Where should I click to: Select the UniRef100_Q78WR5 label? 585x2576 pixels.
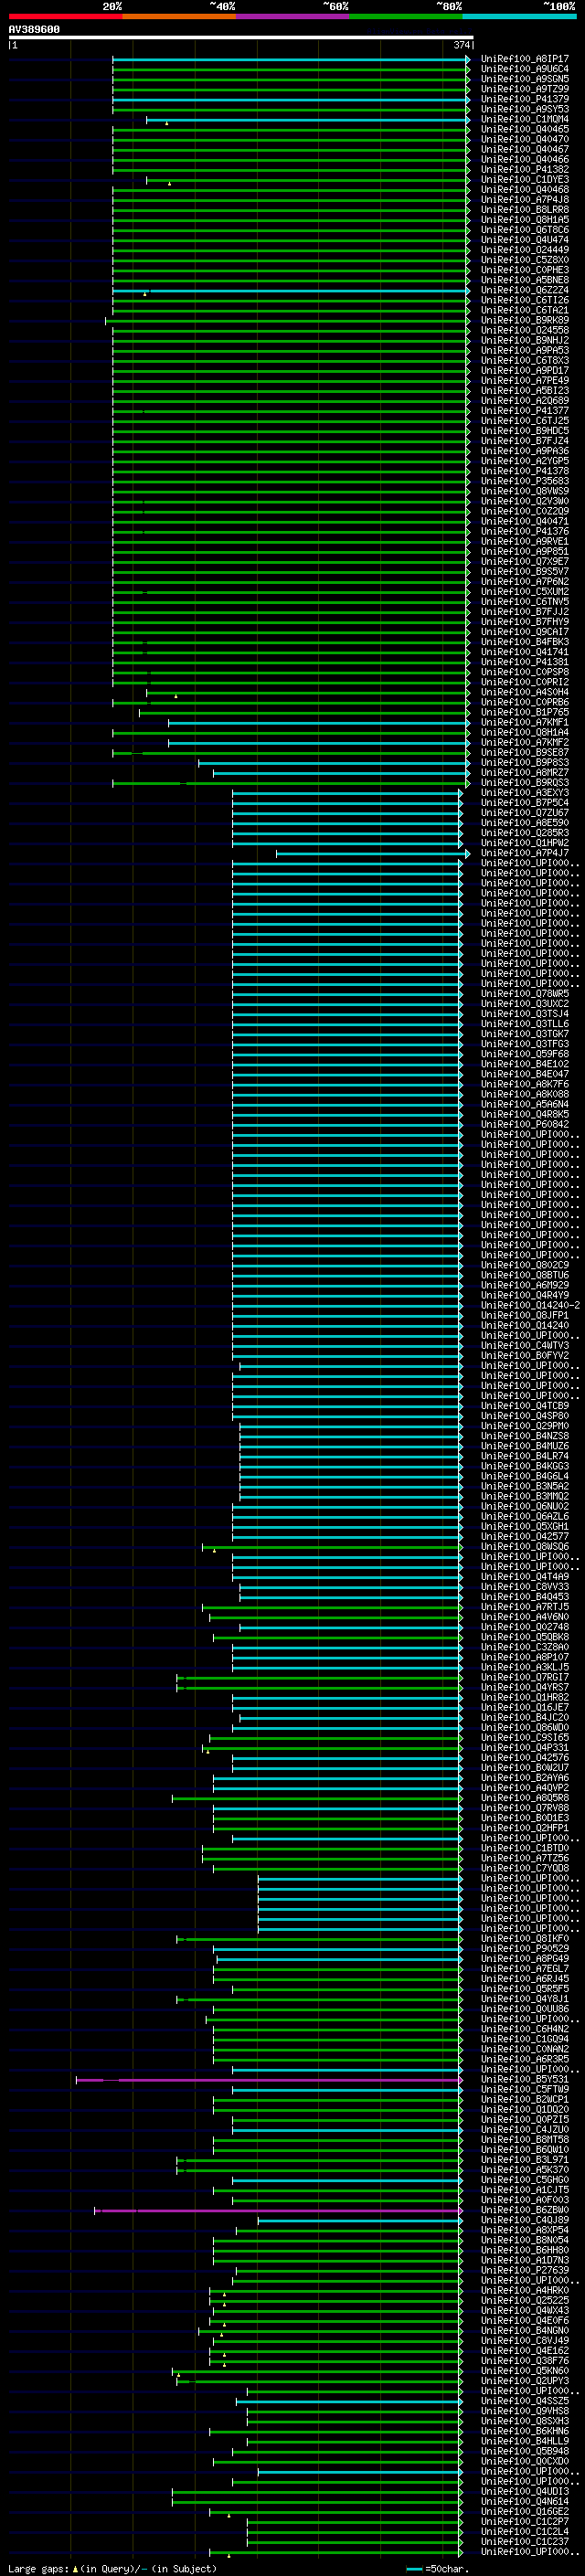(525, 994)
